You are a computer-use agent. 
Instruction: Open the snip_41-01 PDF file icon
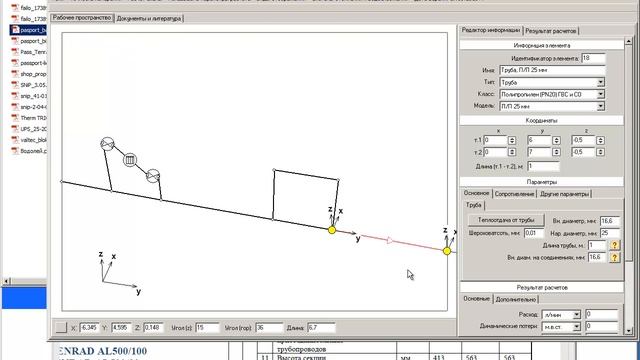[15, 96]
